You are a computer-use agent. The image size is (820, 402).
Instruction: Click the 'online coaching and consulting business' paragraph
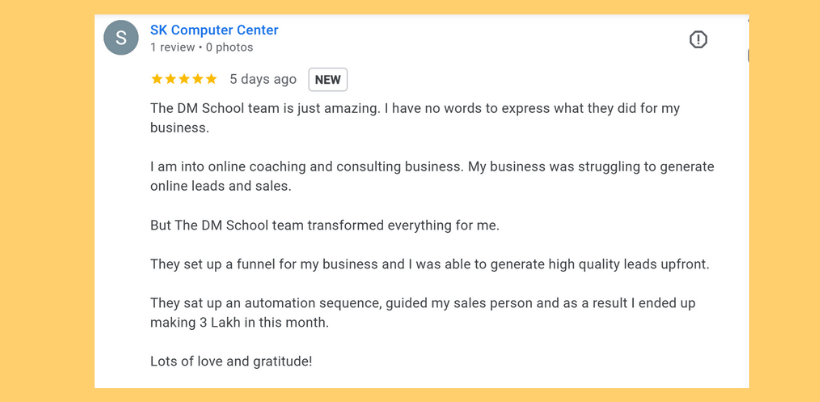[432, 177]
